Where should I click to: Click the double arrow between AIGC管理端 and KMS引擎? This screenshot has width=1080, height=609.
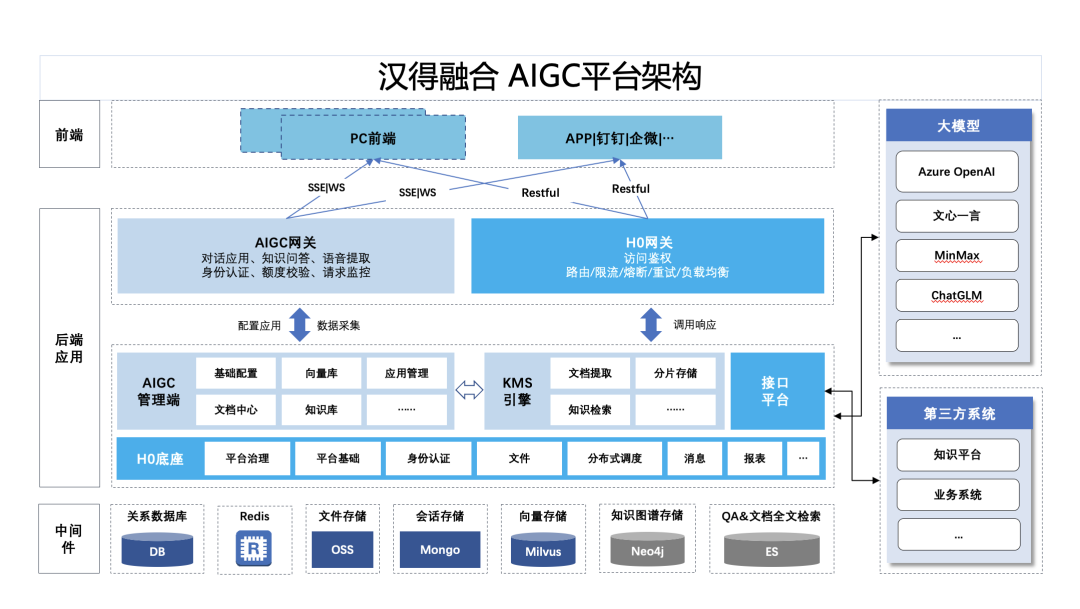[x=469, y=391]
